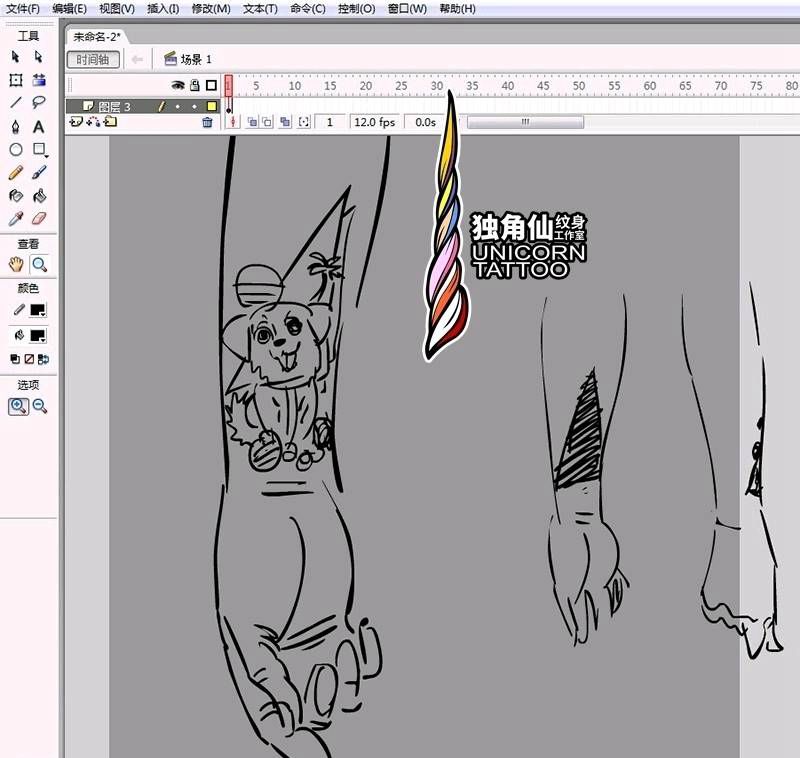Open the 修改(M) menu

click(210, 9)
